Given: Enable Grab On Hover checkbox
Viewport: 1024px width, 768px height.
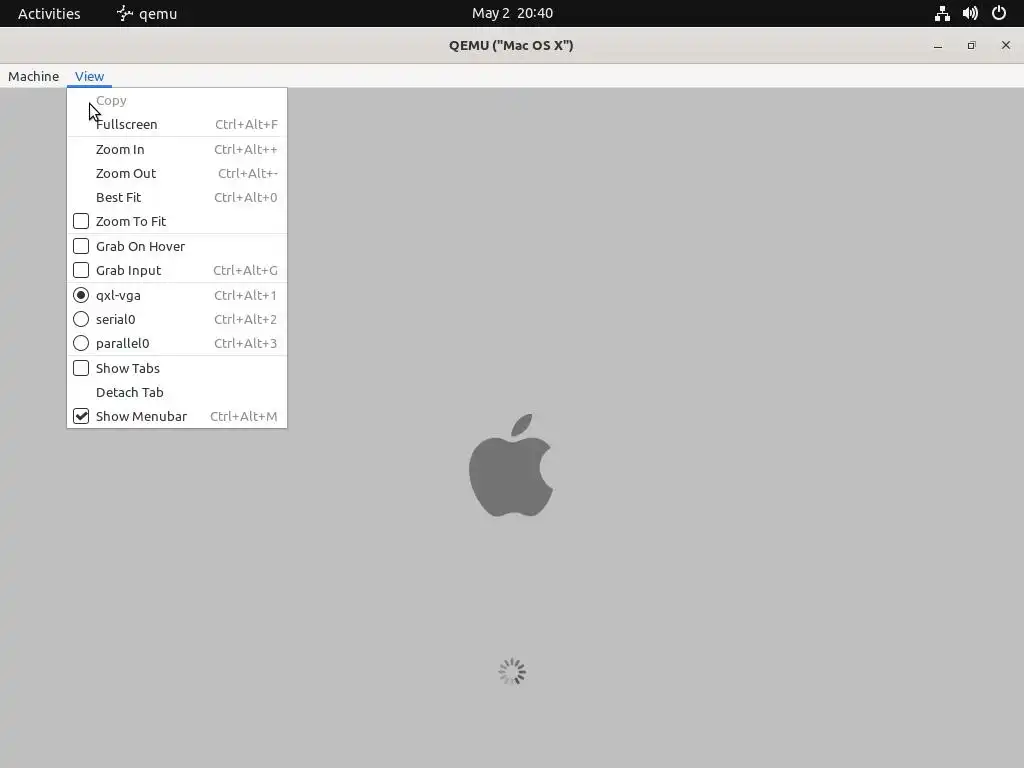Looking at the screenshot, I should 81,246.
